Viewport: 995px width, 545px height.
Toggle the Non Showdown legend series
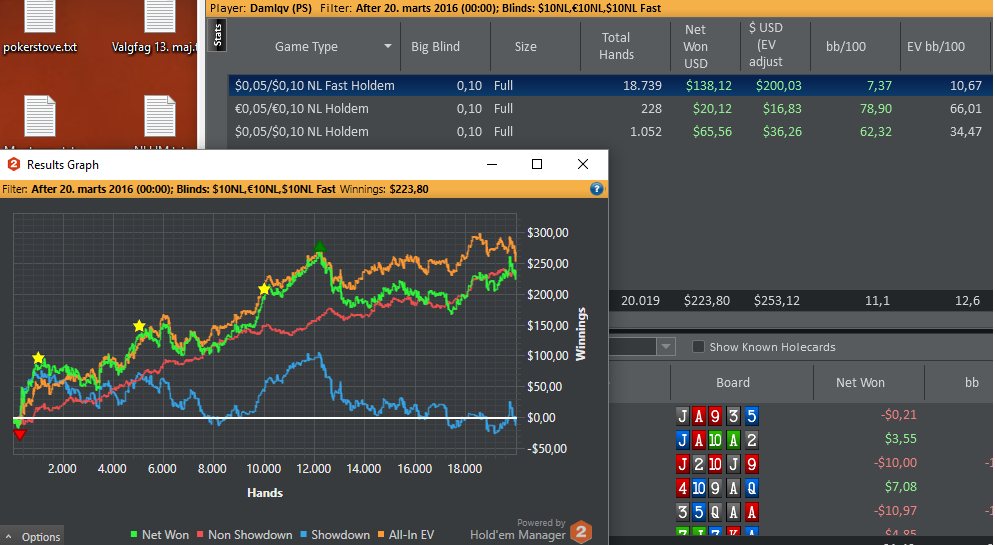click(x=244, y=535)
